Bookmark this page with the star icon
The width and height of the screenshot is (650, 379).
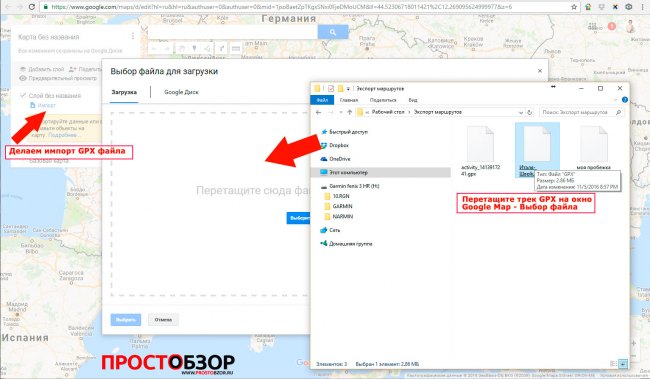point(574,7)
